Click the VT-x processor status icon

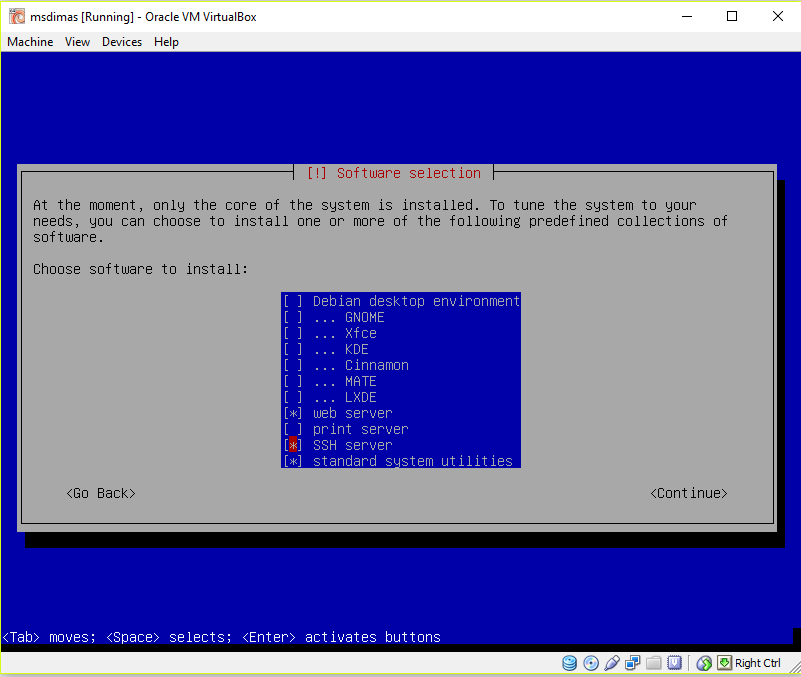674,663
